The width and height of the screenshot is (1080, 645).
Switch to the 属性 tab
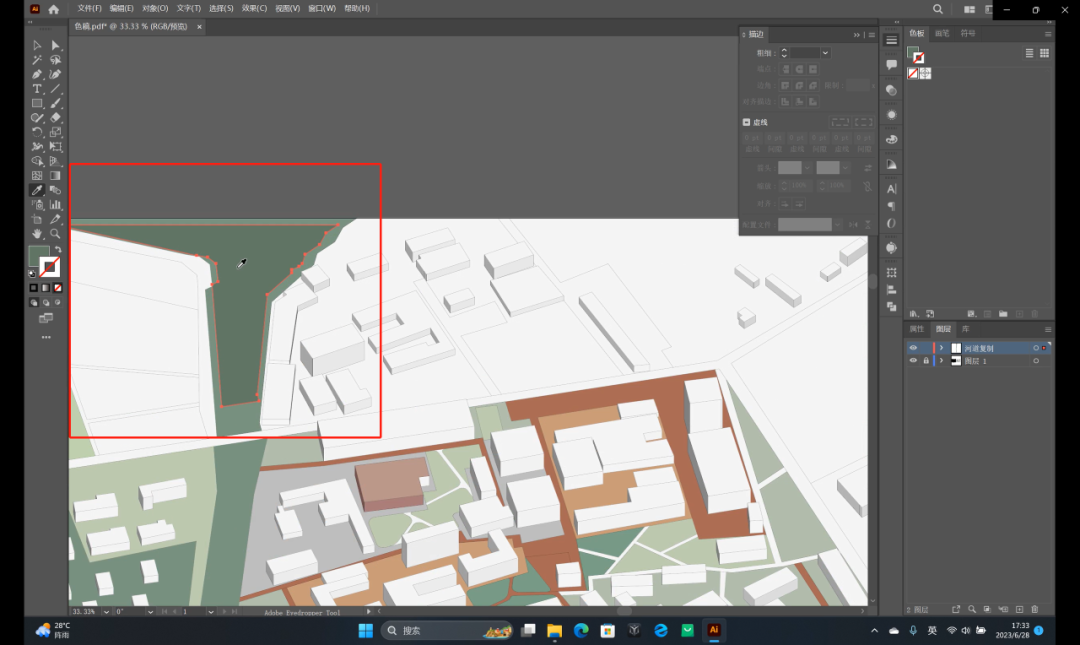(917, 329)
